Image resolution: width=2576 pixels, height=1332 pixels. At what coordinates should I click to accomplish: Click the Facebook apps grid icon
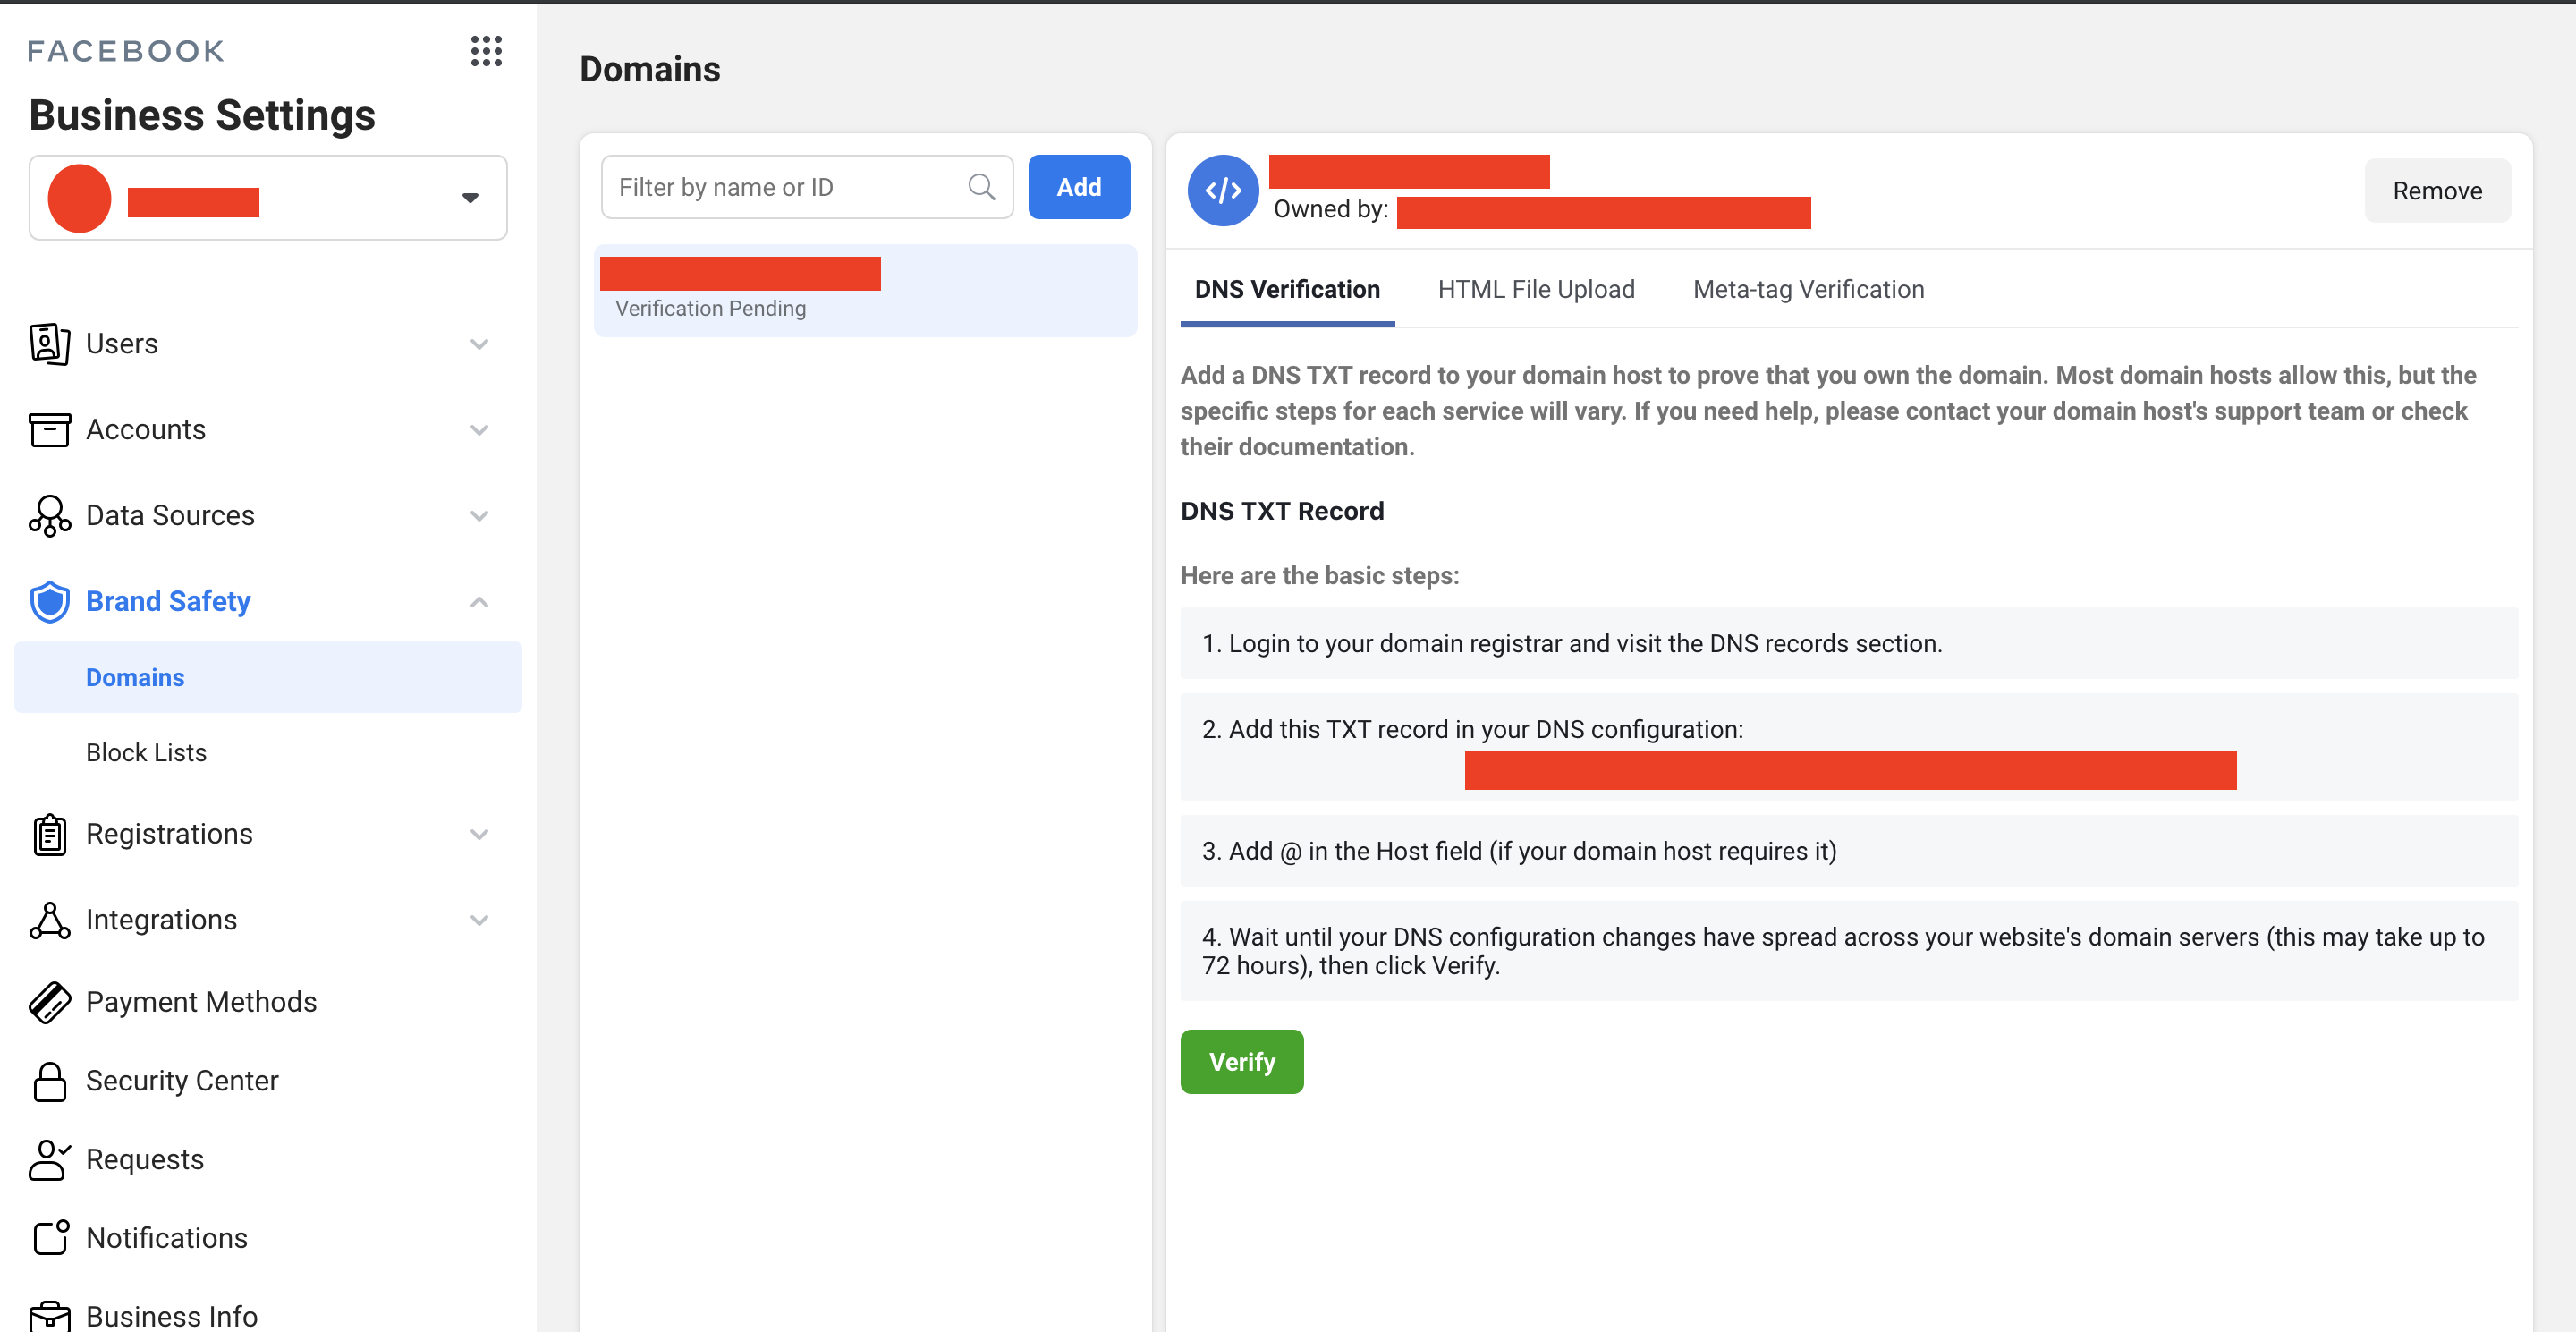coord(486,51)
